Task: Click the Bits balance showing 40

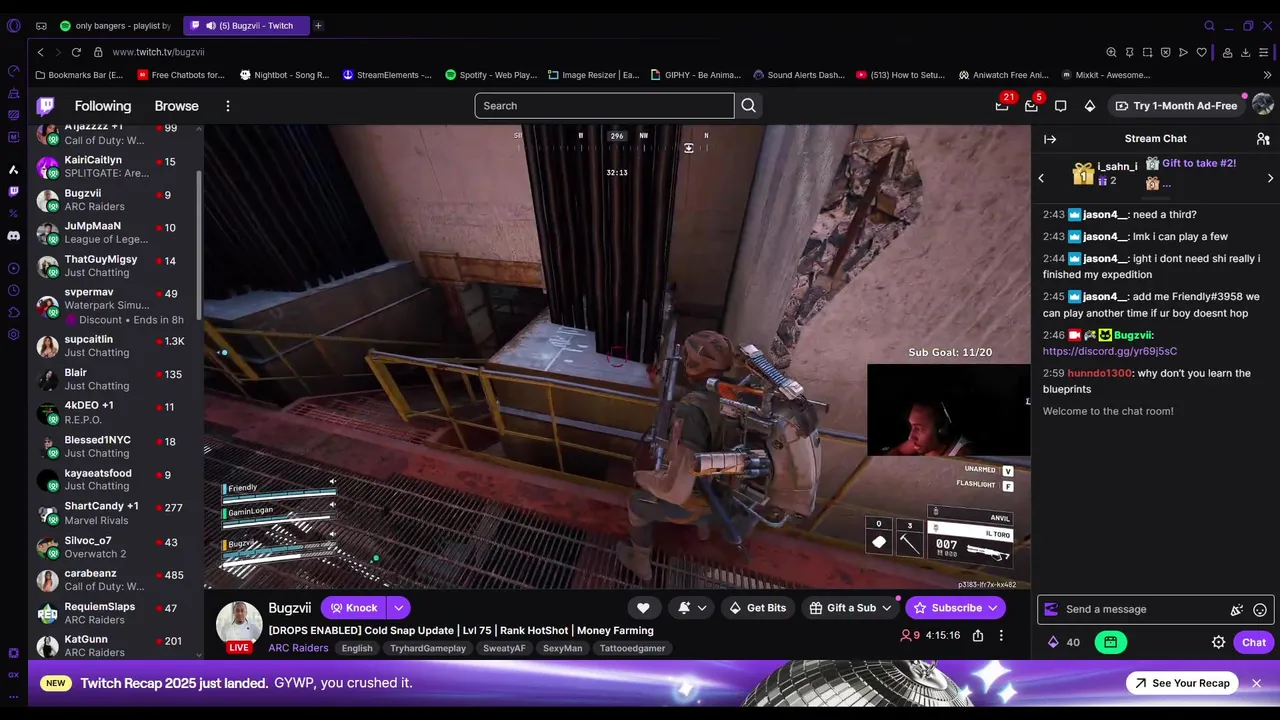Action: click(x=1062, y=643)
